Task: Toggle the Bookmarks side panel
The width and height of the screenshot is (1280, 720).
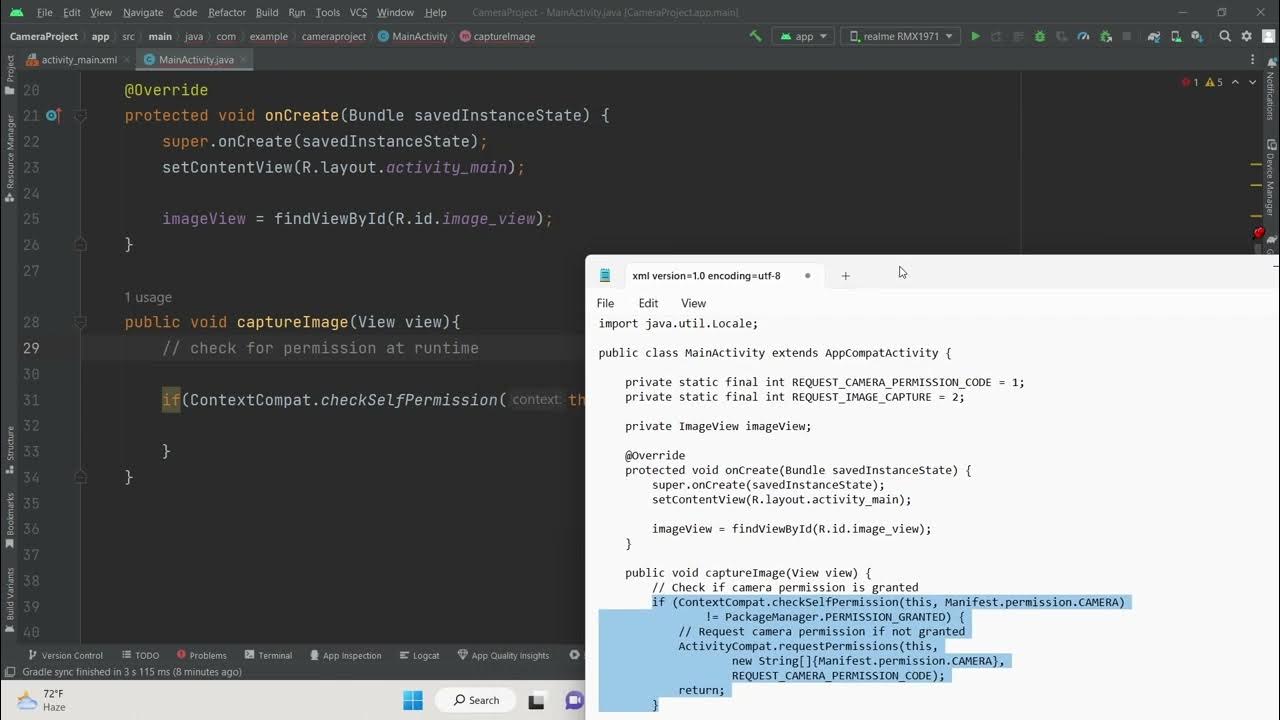Action: point(10,515)
